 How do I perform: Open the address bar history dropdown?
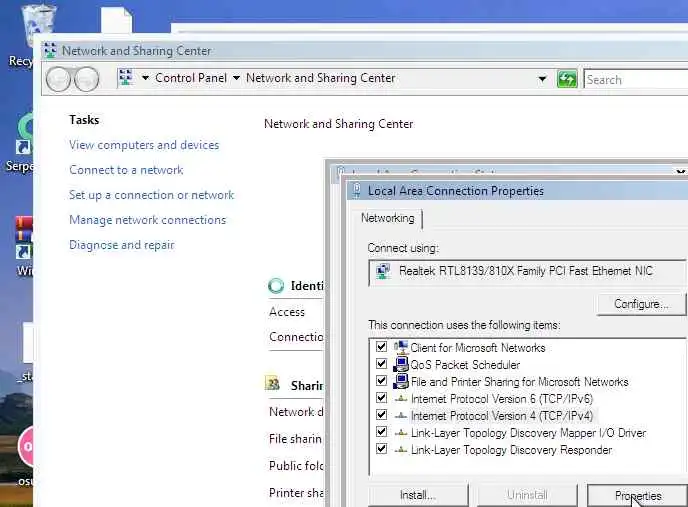coord(543,79)
